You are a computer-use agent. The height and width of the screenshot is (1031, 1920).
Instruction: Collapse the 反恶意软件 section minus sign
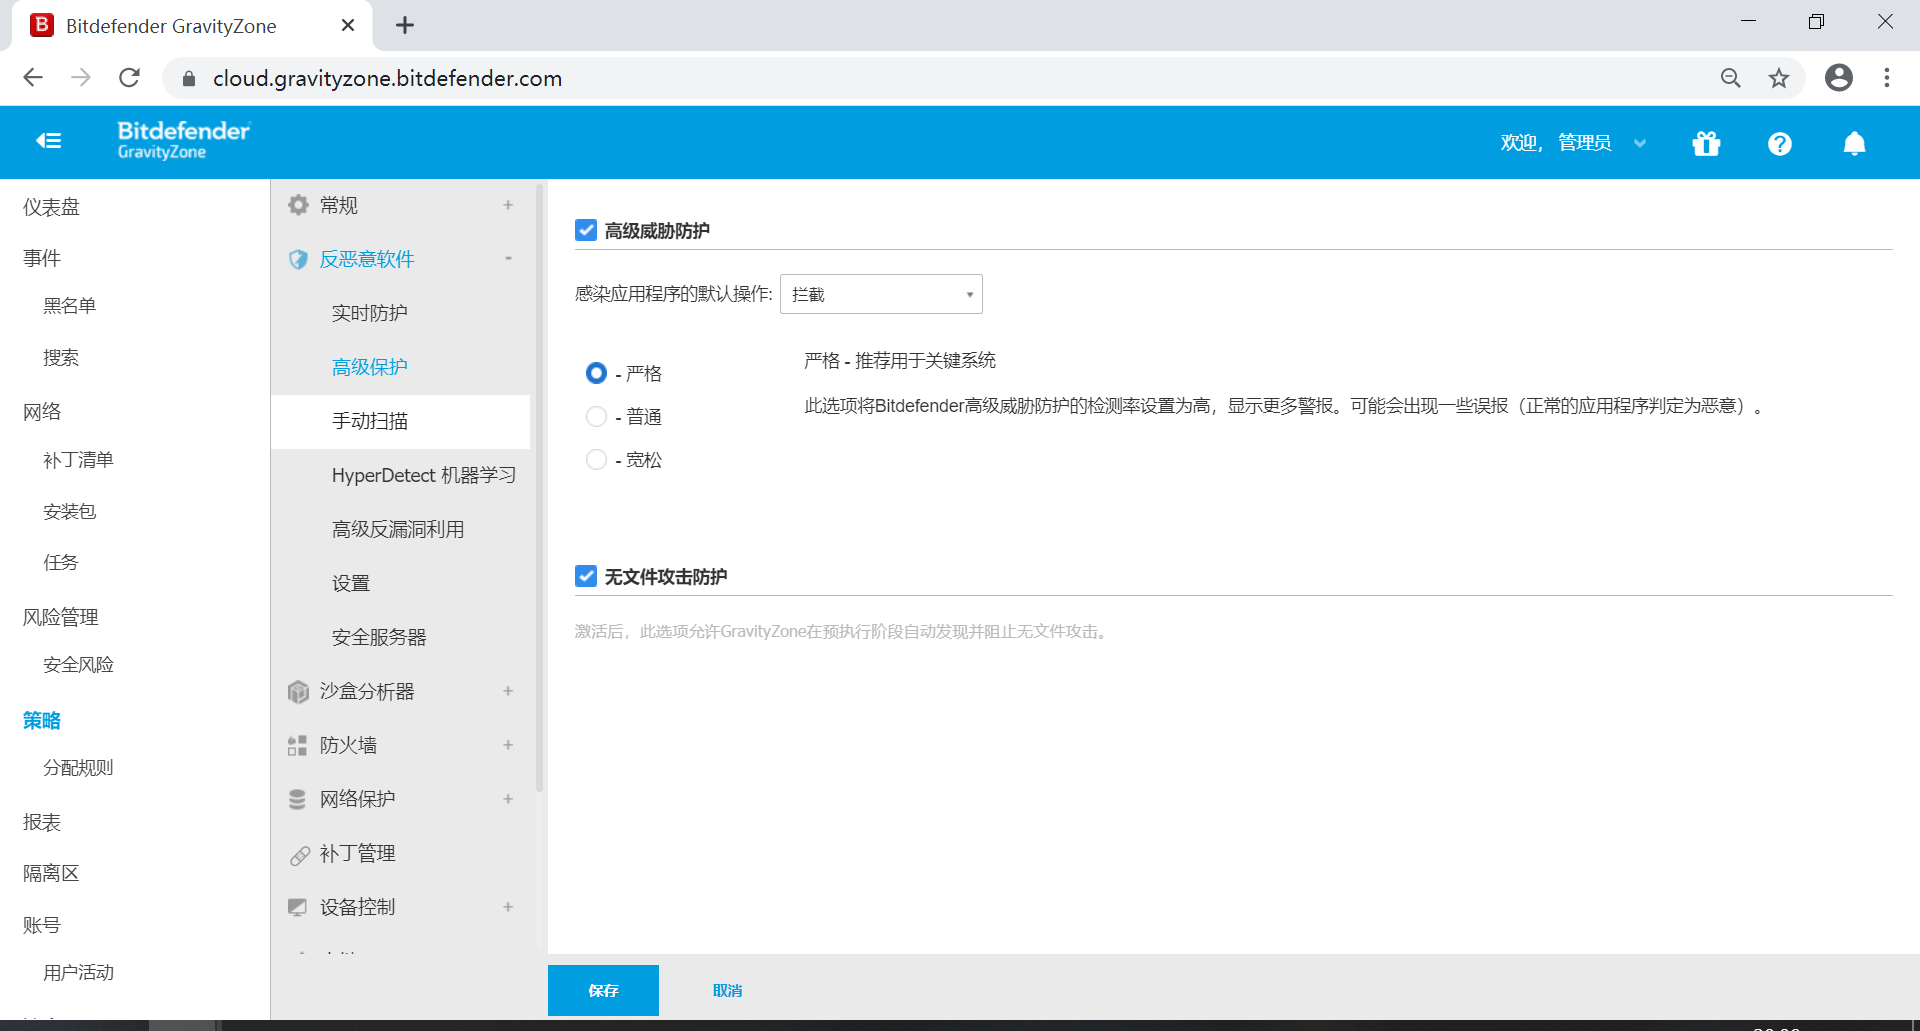508,258
